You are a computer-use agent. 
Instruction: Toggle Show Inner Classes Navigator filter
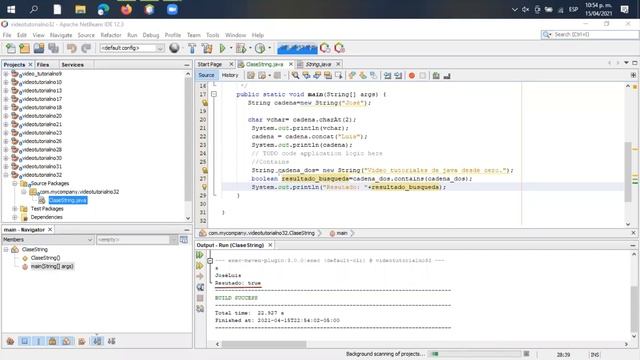pyautogui.click(x=67, y=341)
